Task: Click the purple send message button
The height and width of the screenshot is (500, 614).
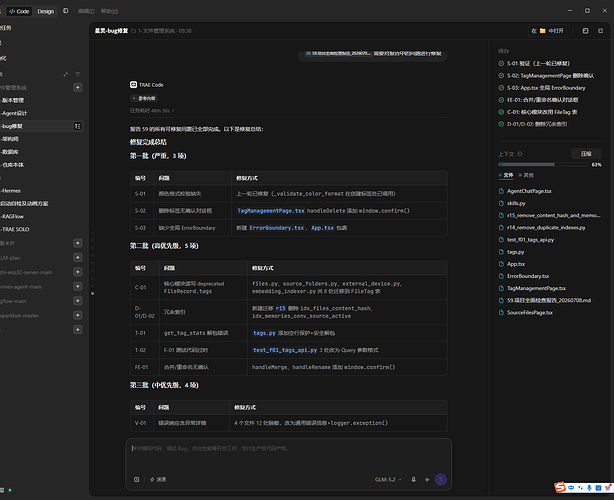Action: click(441, 479)
